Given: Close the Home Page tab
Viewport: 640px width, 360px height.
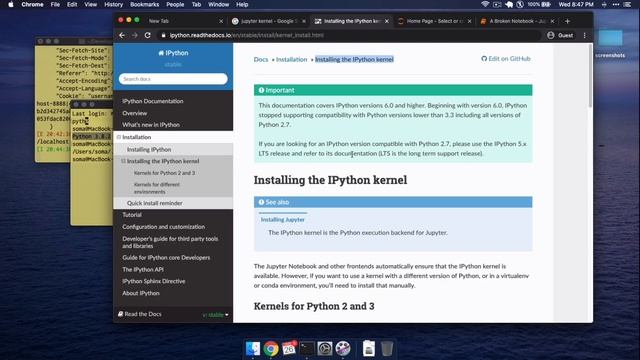Looking at the screenshot, I should tap(469, 21).
